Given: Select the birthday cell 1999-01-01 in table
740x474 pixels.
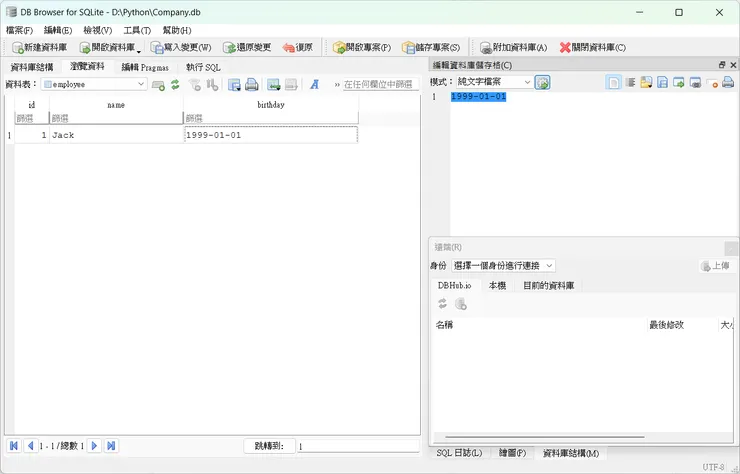Looking at the screenshot, I should [271, 135].
